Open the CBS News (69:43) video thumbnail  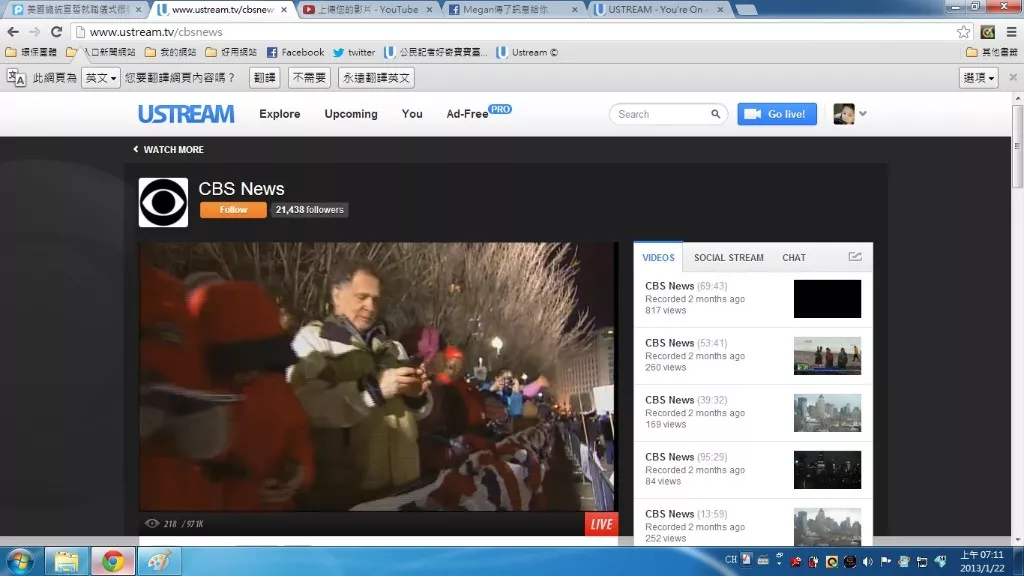click(827, 299)
